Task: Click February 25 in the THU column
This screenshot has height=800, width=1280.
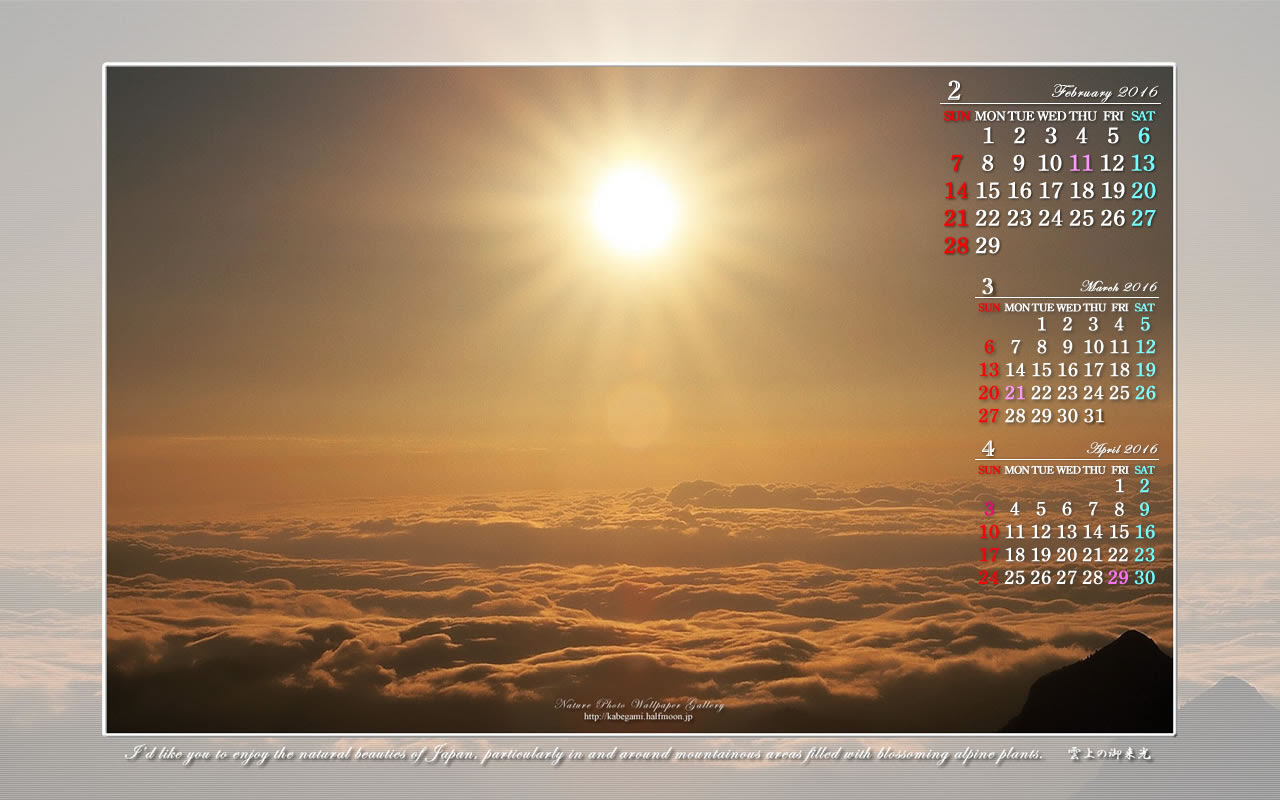Action: 1081,218
